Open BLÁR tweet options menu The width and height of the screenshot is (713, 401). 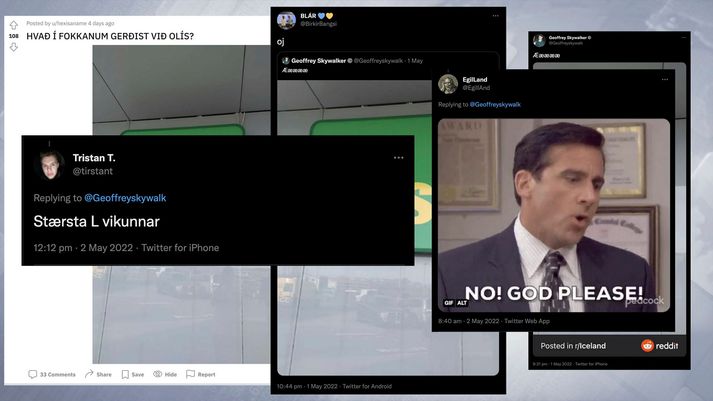coord(495,15)
